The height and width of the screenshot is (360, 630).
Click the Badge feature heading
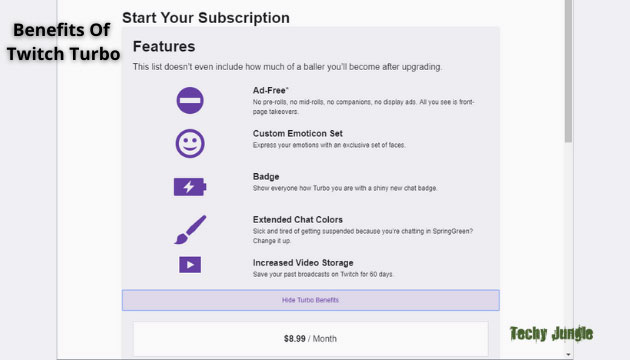[x=266, y=176]
